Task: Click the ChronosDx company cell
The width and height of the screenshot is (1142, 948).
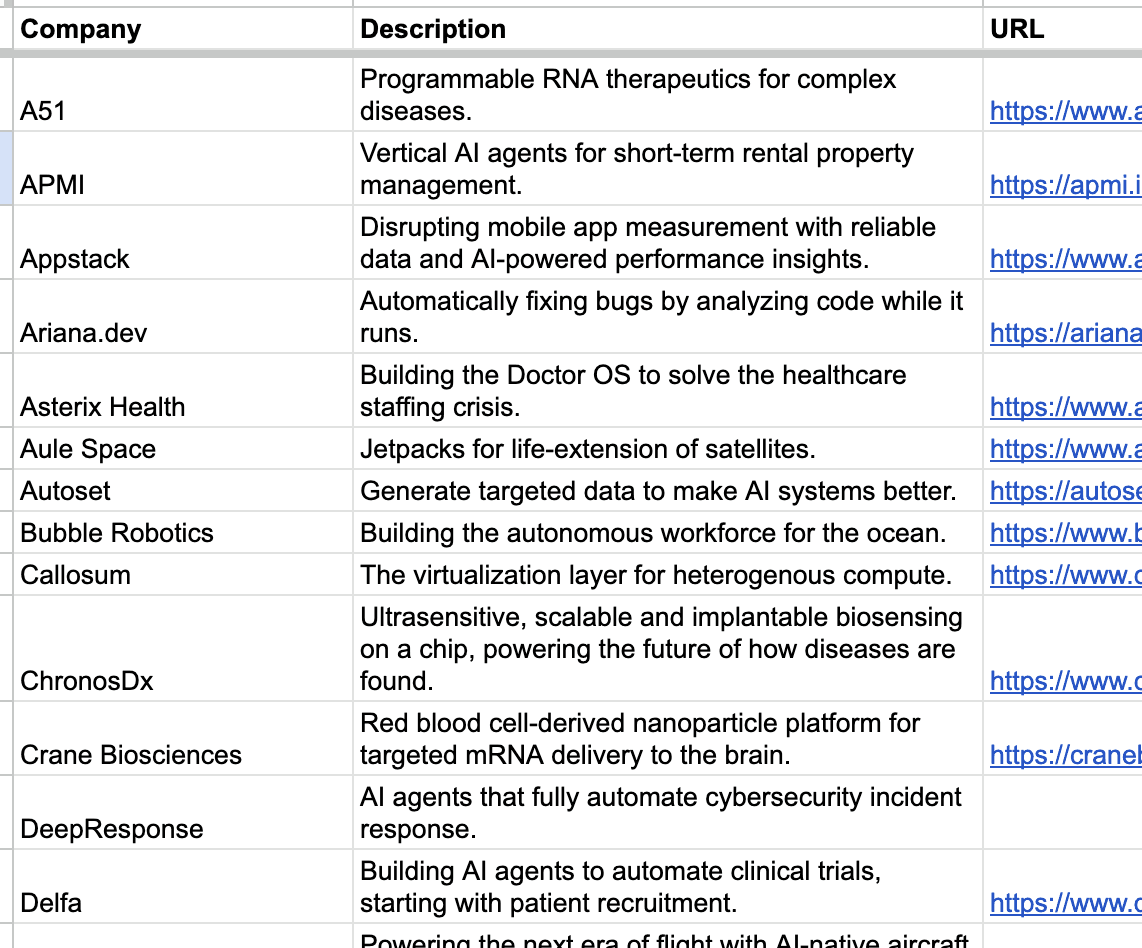Action: (183, 649)
